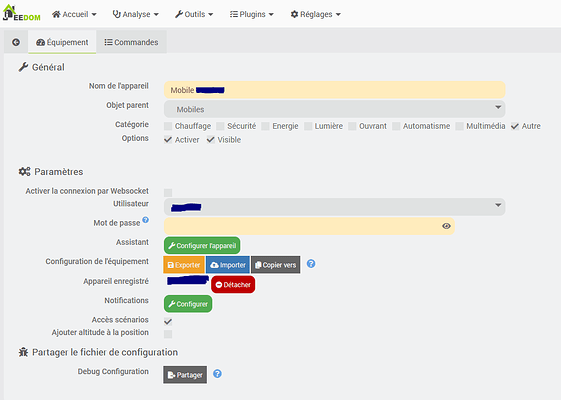561x400 pixels.
Task: Click the Nom de l'appareil field
Action: 335,90
